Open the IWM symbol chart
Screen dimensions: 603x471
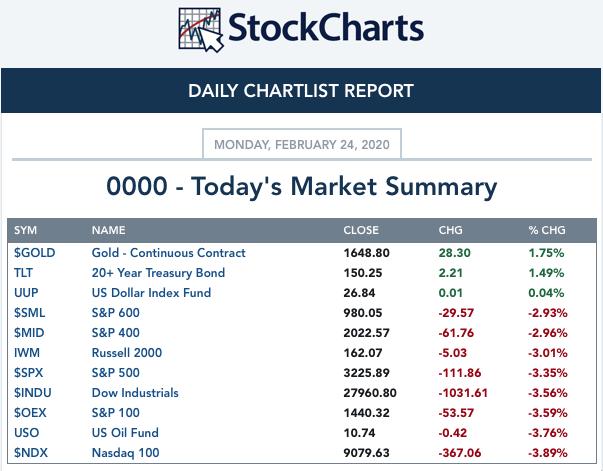tap(27, 353)
